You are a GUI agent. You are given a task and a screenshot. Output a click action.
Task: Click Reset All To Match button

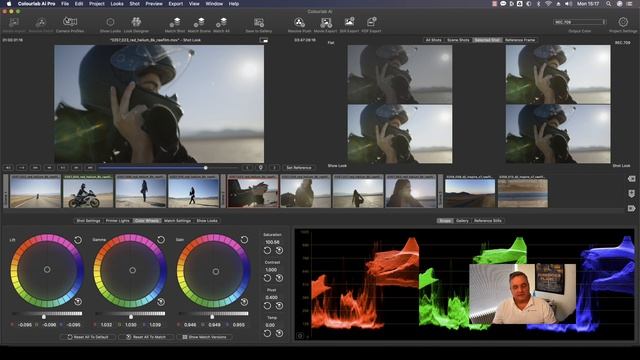click(x=146, y=337)
